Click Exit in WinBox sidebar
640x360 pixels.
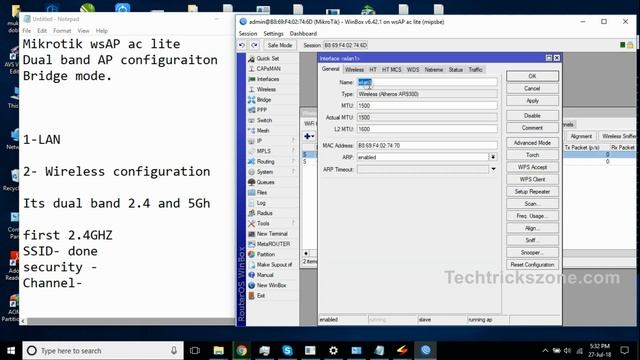(261, 296)
